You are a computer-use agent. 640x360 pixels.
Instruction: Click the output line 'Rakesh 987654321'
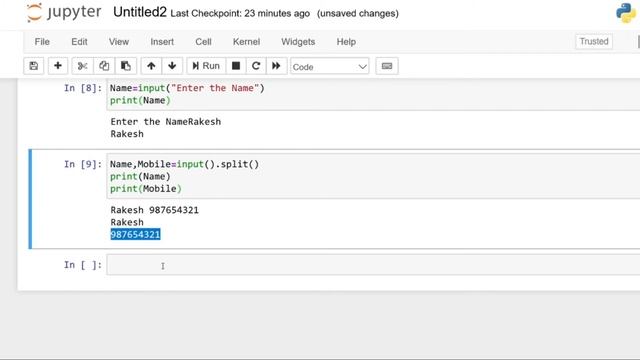154,210
